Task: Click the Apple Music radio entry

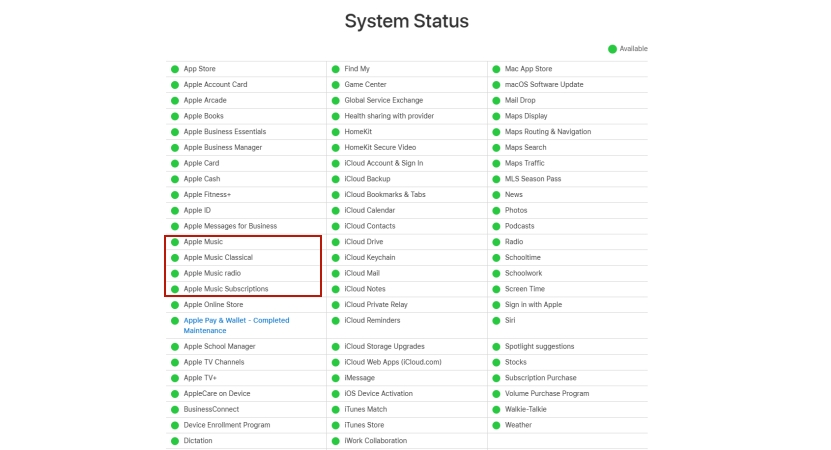Action: click(212, 273)
